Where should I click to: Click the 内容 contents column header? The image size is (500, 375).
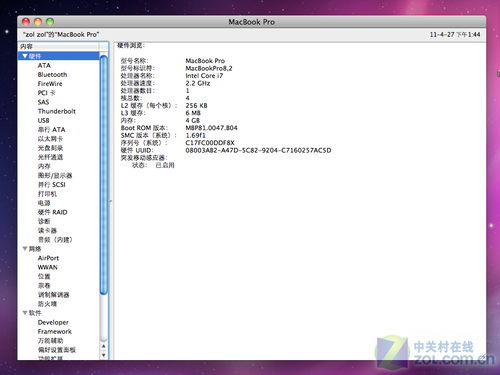coord(59,46)
